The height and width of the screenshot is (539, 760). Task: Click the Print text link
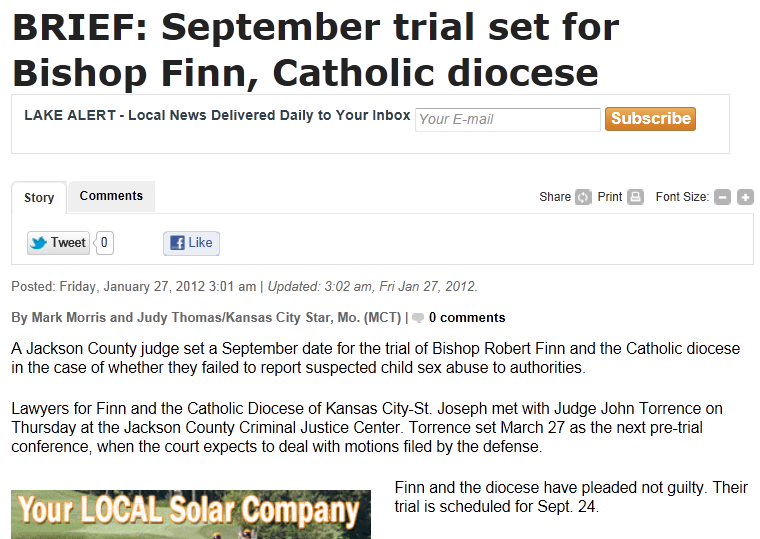click(x=610, y=197)
